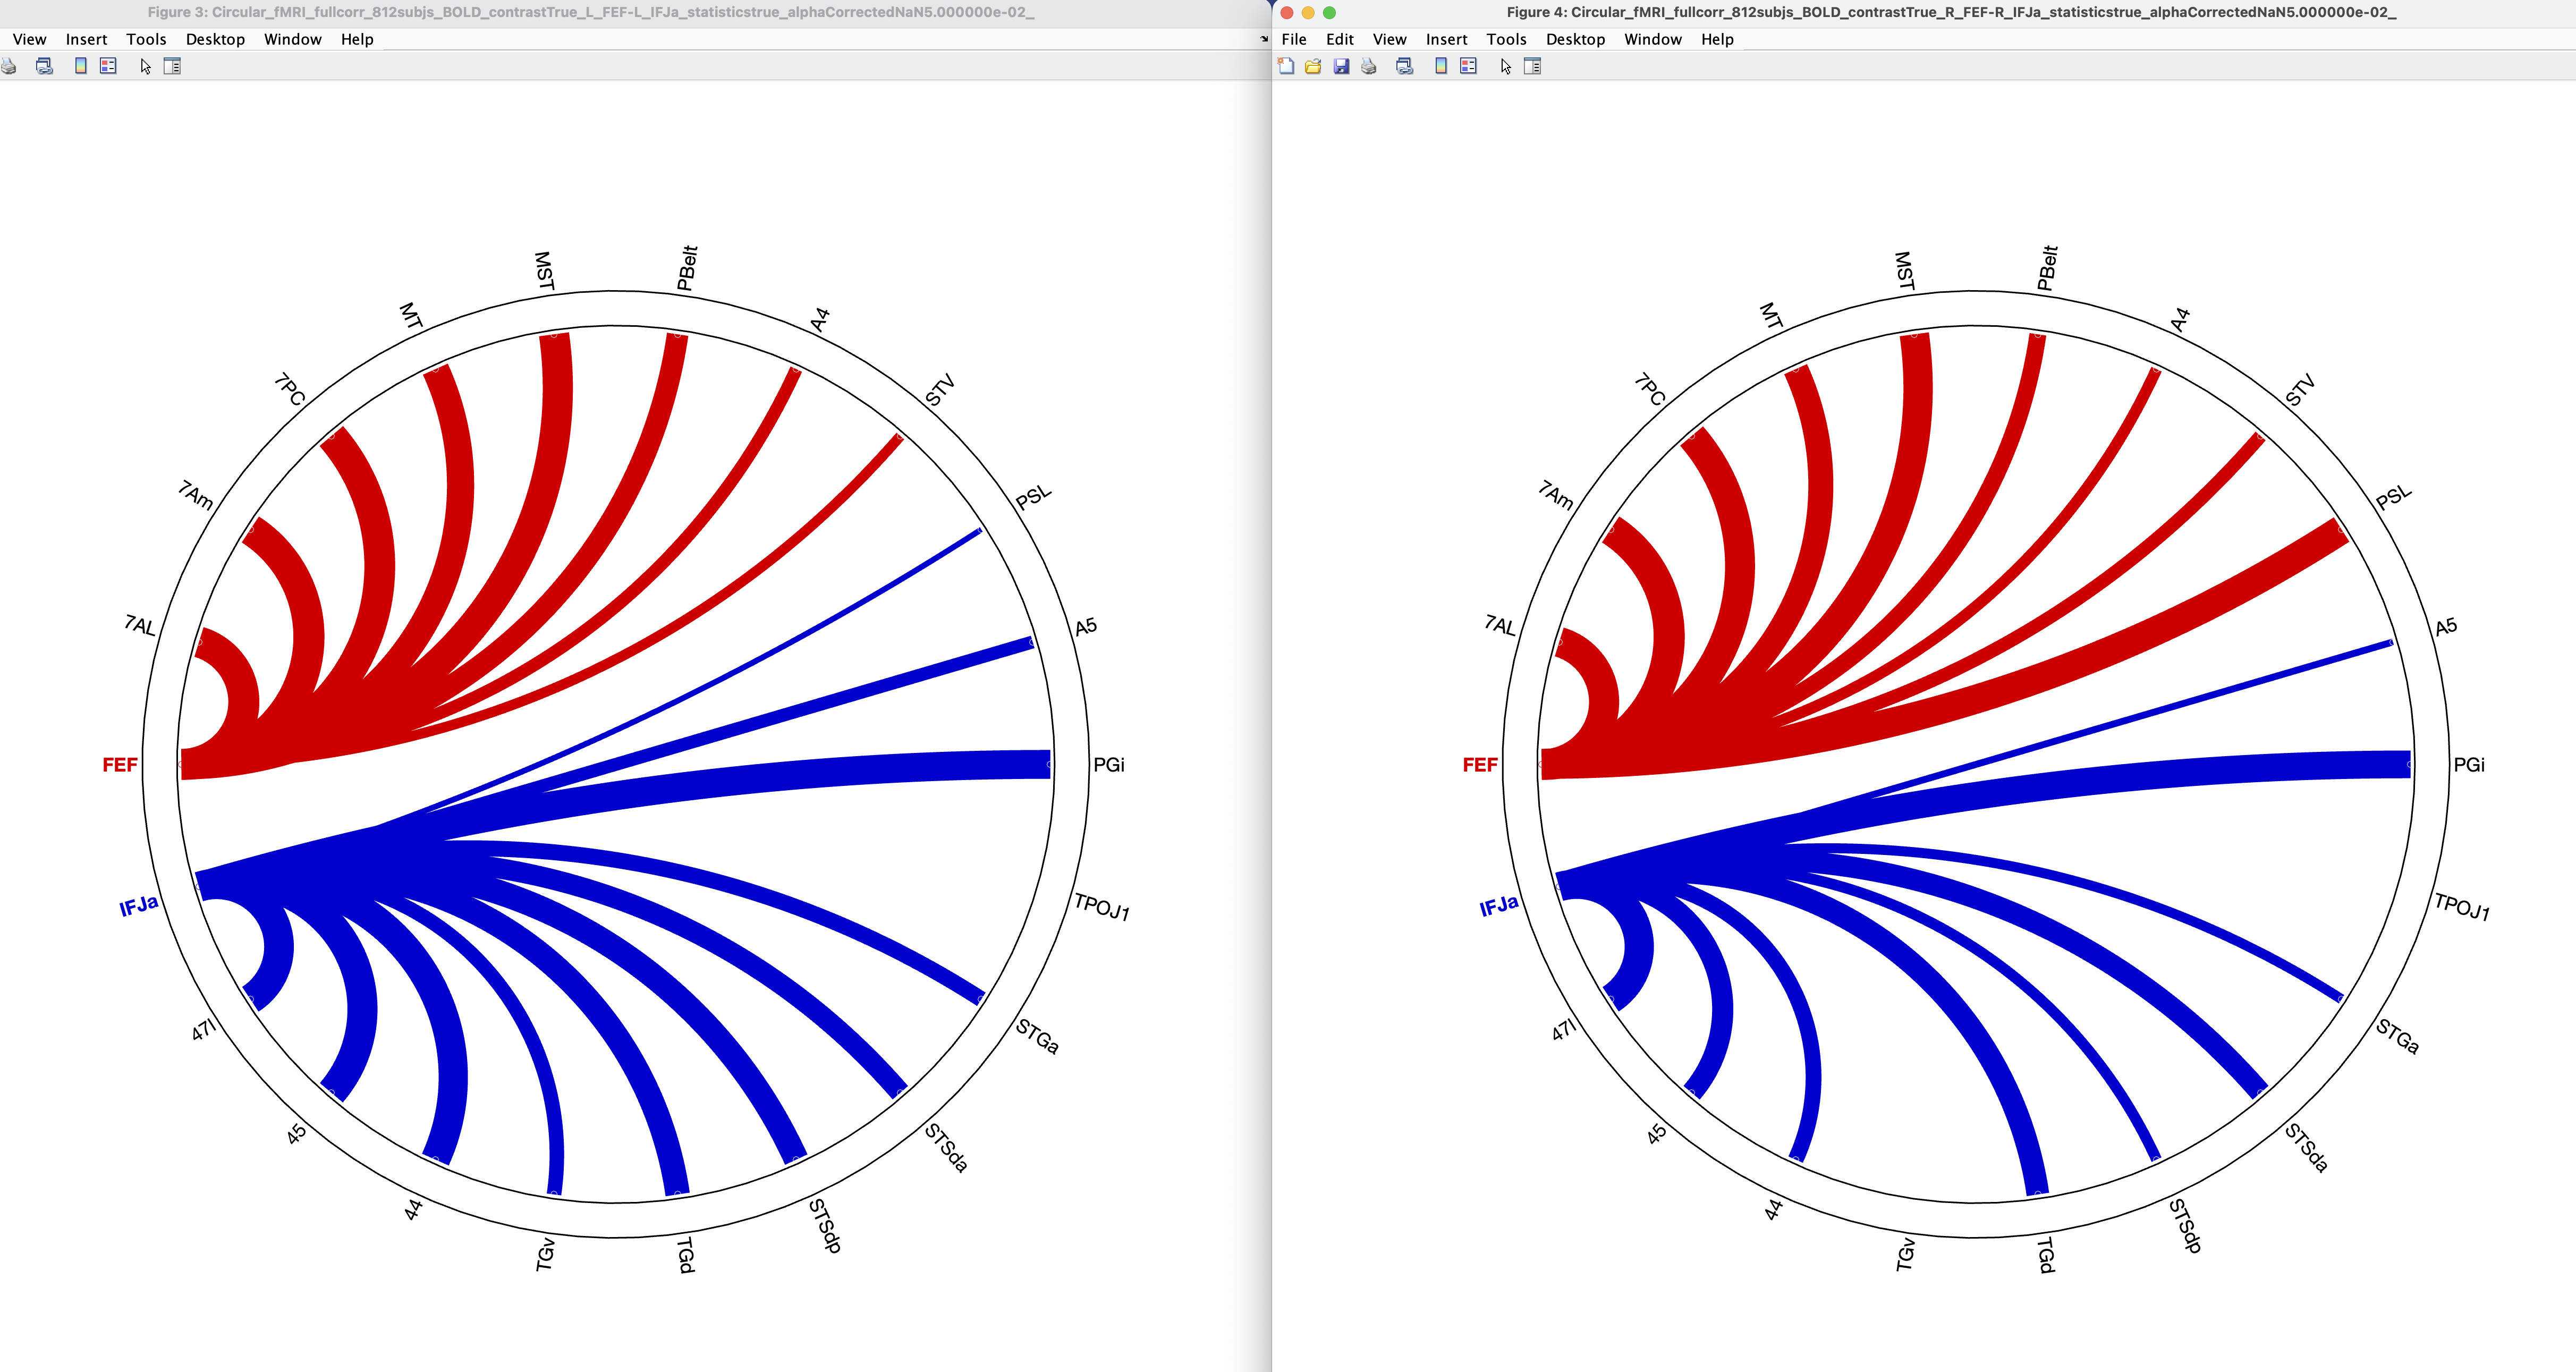
Task: Open Help menu in Figure 4
Action: [1717, 39]
